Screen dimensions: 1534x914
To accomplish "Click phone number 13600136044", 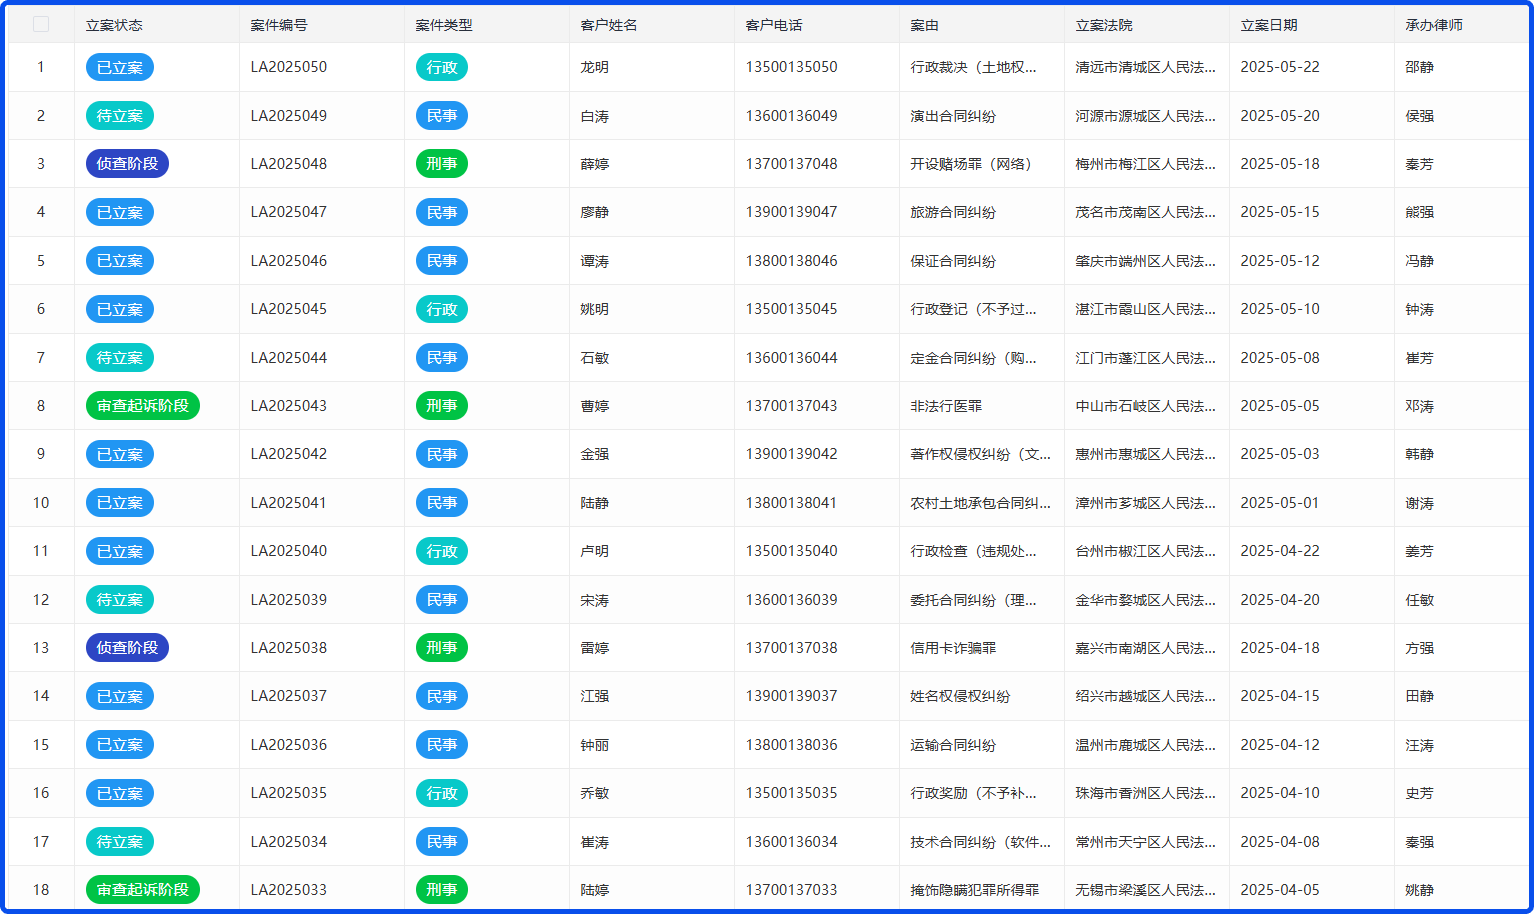I will (791, 358).
